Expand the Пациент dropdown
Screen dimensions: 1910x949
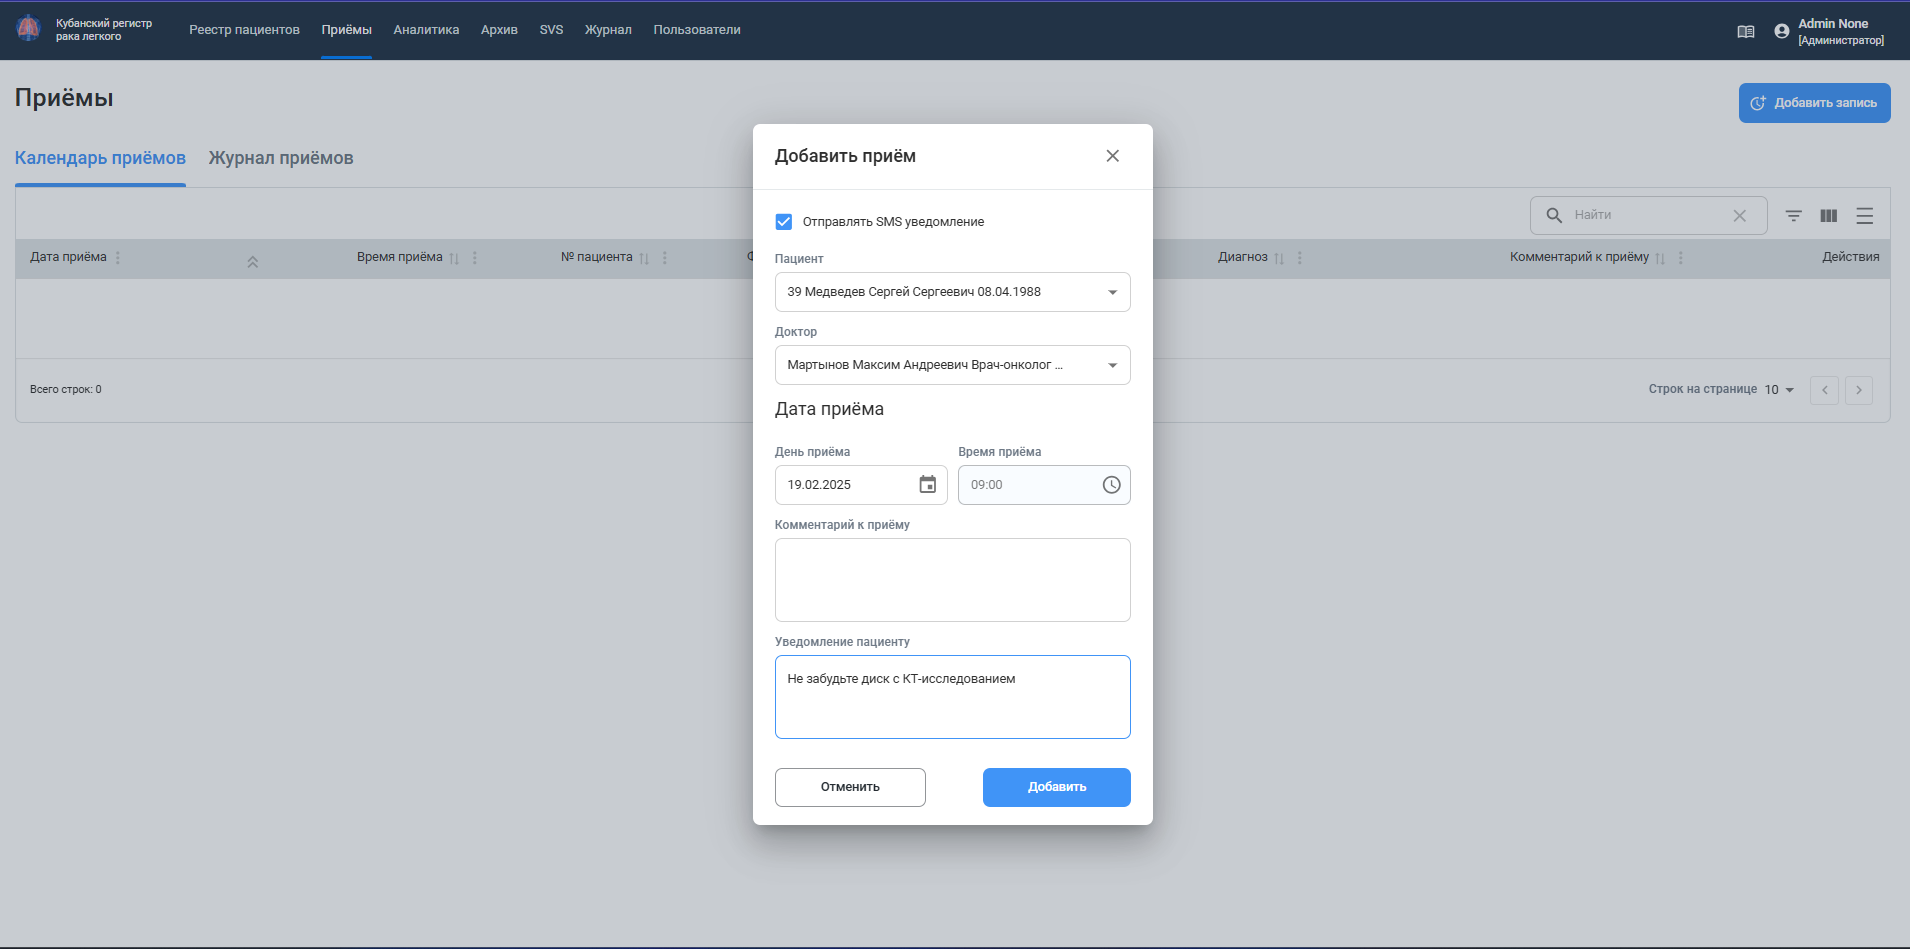1112,292
